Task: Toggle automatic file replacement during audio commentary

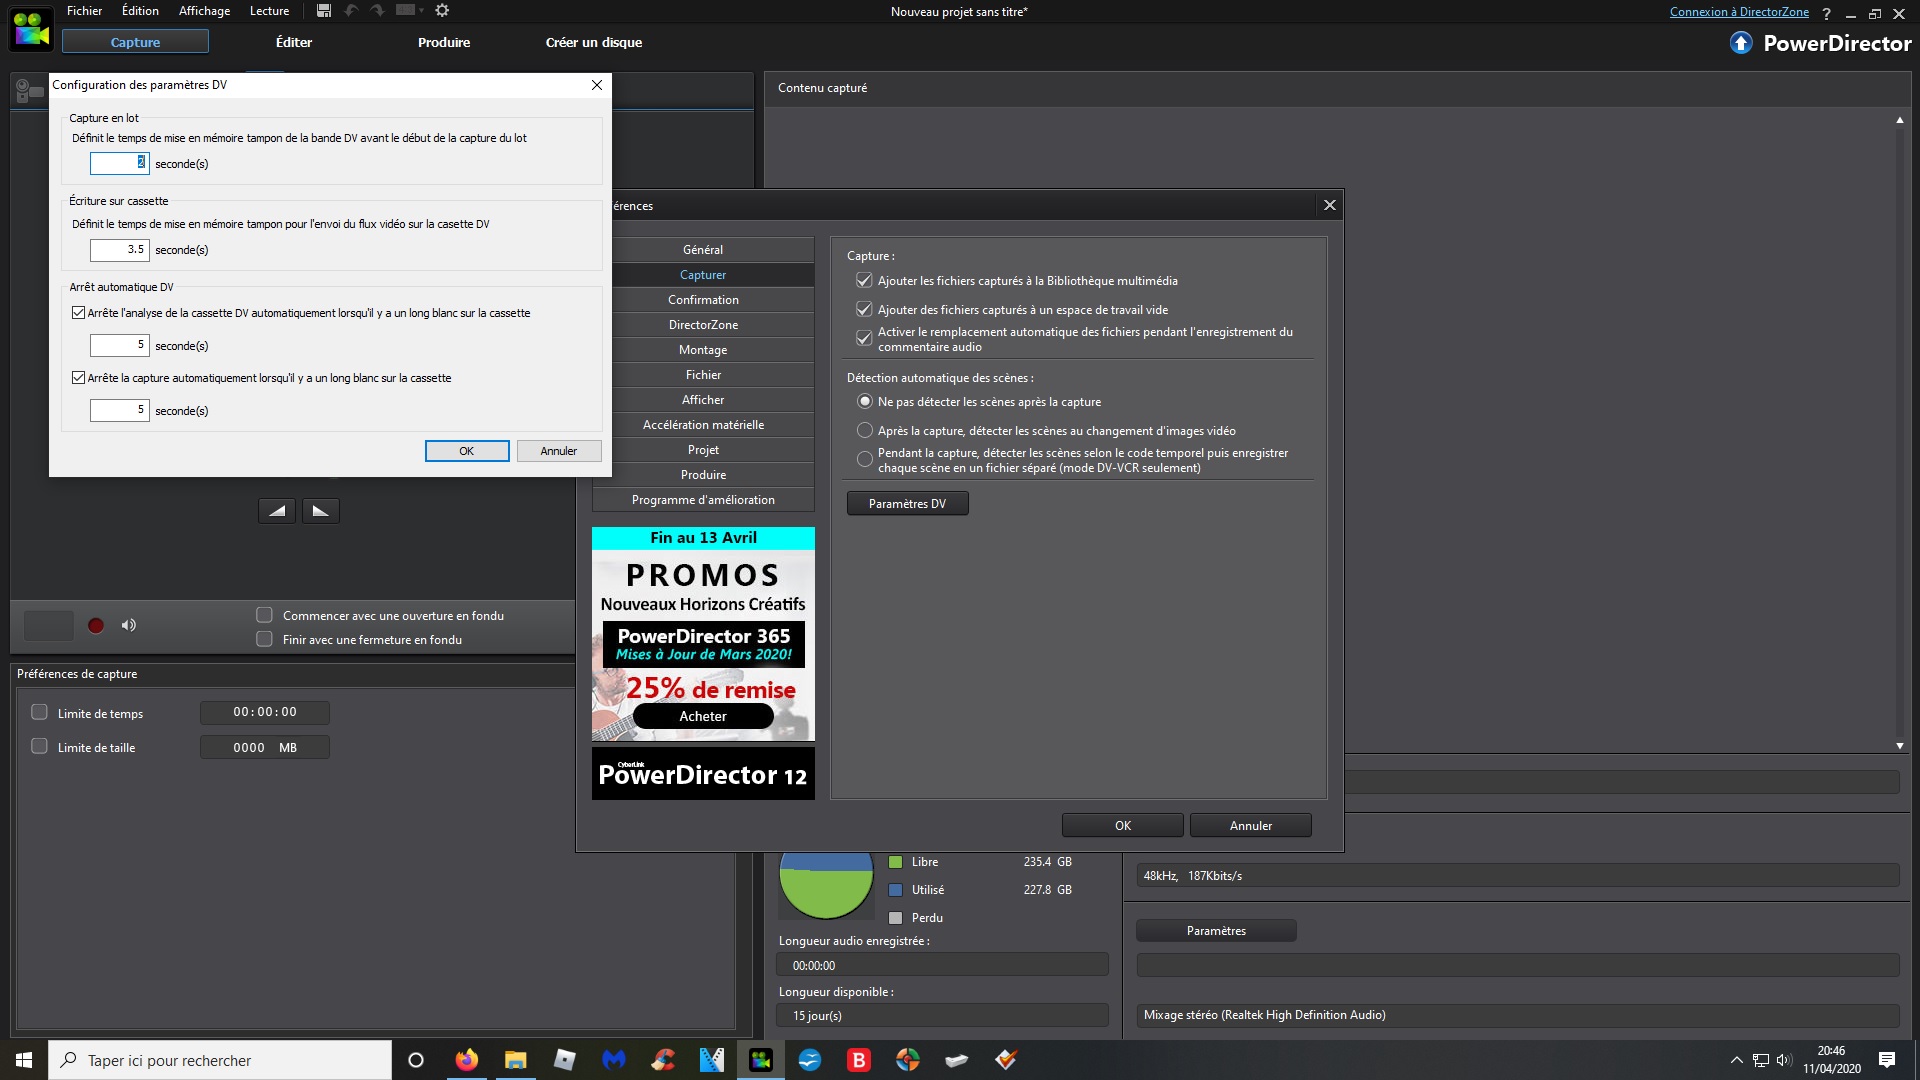Action: click(x=864, y=339)
